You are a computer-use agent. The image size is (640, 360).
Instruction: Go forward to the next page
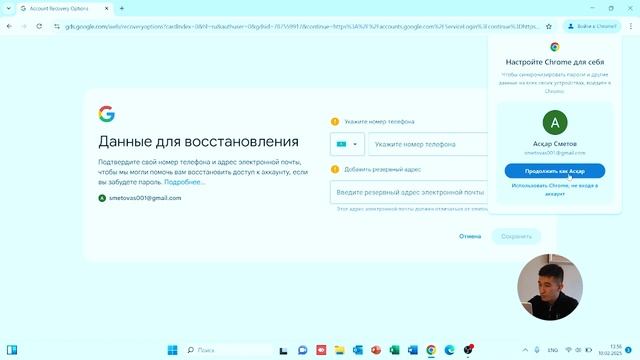point(24,27)
